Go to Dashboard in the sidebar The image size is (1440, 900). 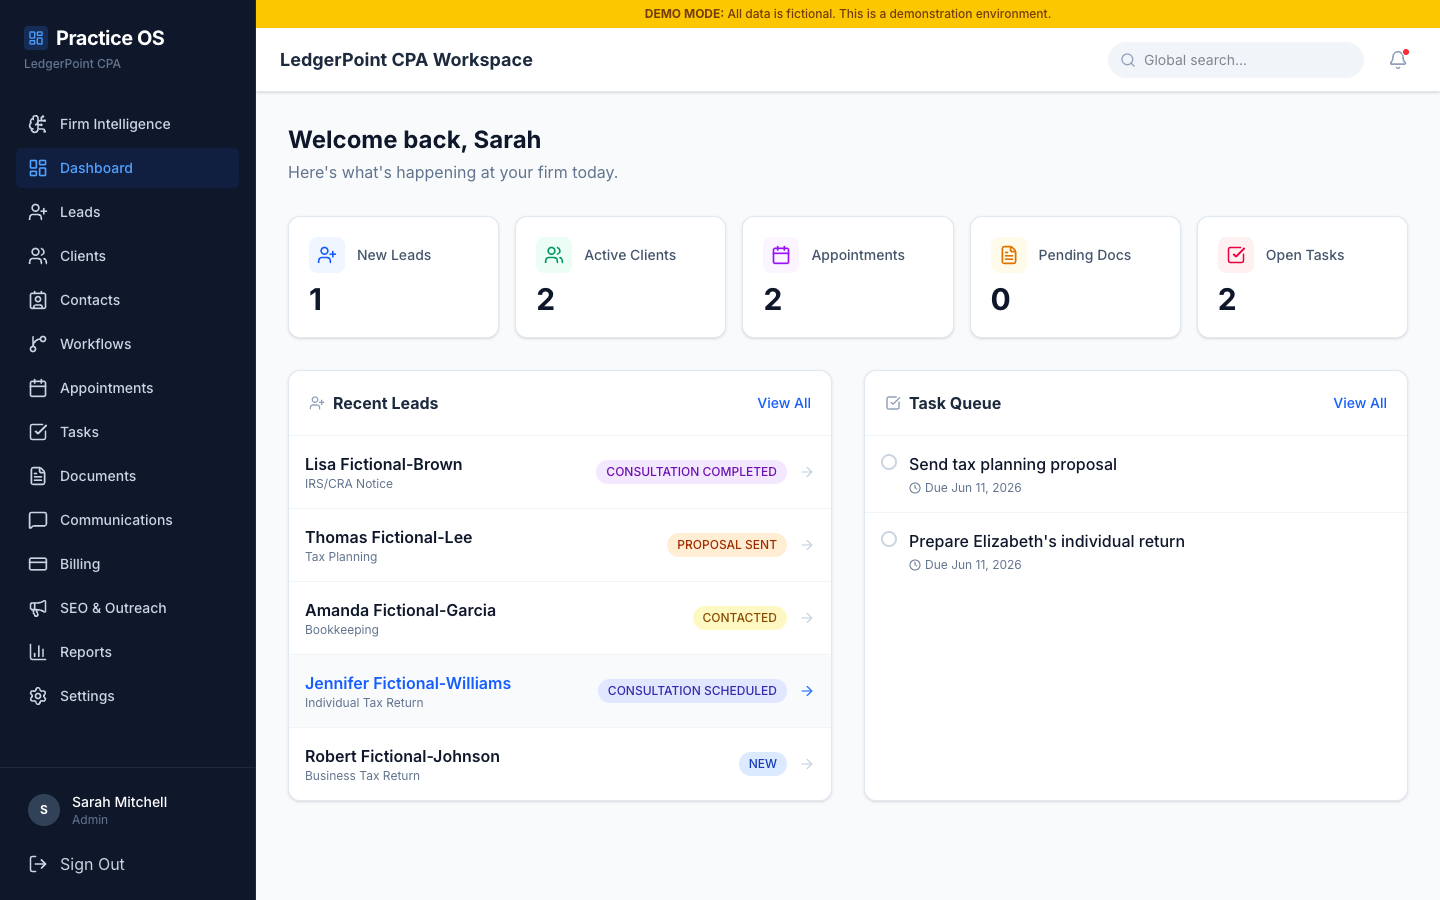point(127,168)
